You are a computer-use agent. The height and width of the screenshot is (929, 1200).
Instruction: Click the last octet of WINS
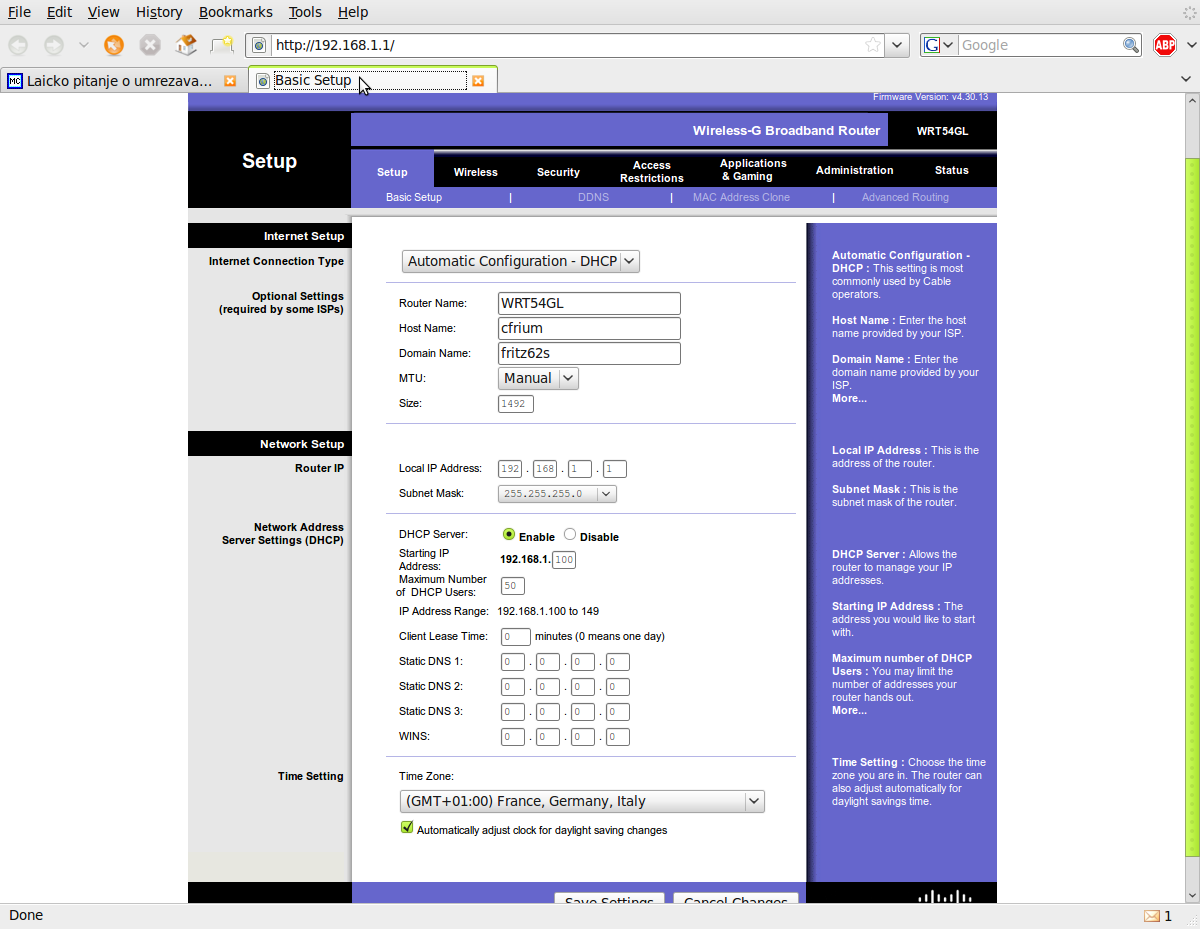(618, 737)
